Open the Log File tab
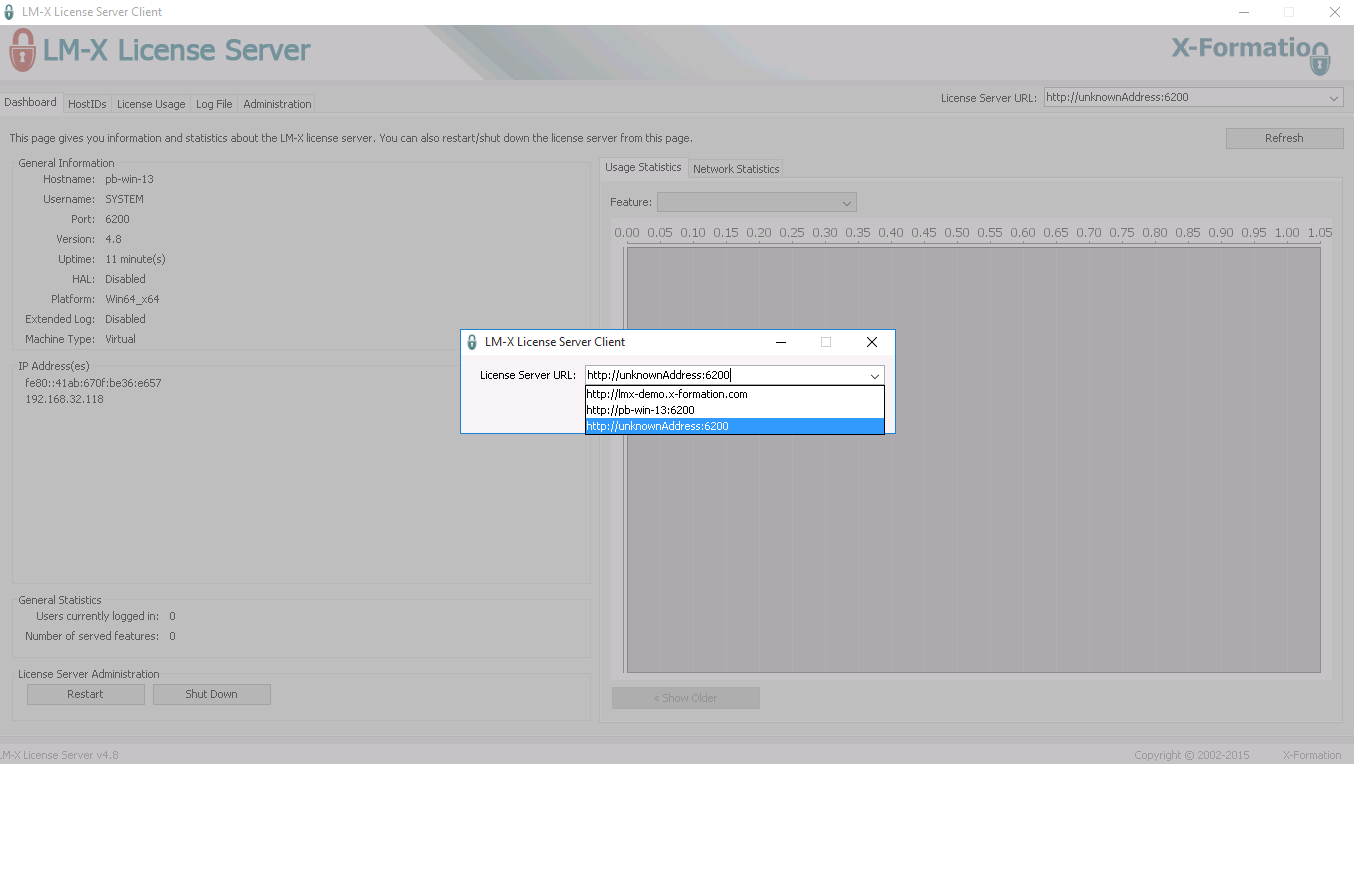This screenshot has height=888, width=1359. point(214,104)
